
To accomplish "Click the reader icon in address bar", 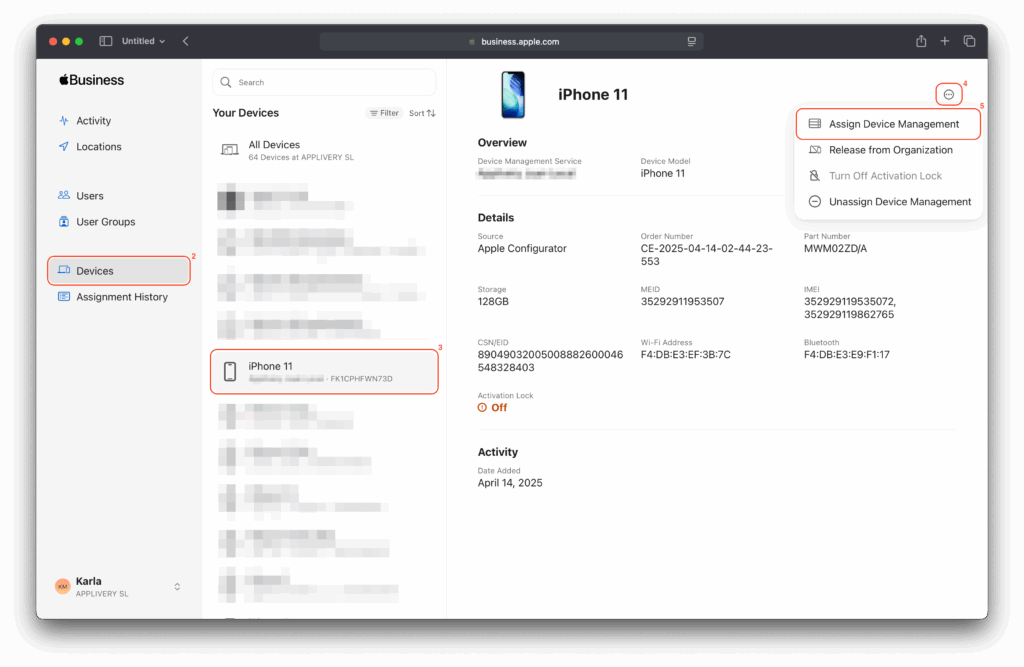I will click(691, 42).
